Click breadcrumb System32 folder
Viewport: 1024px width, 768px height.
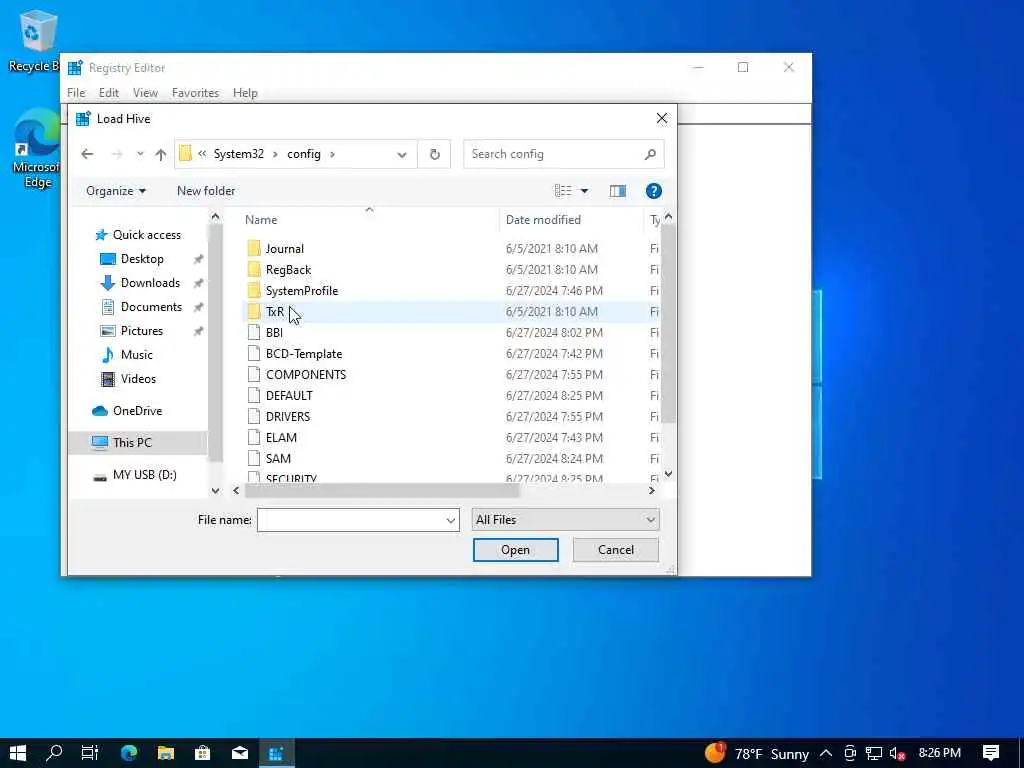[238, 154]
